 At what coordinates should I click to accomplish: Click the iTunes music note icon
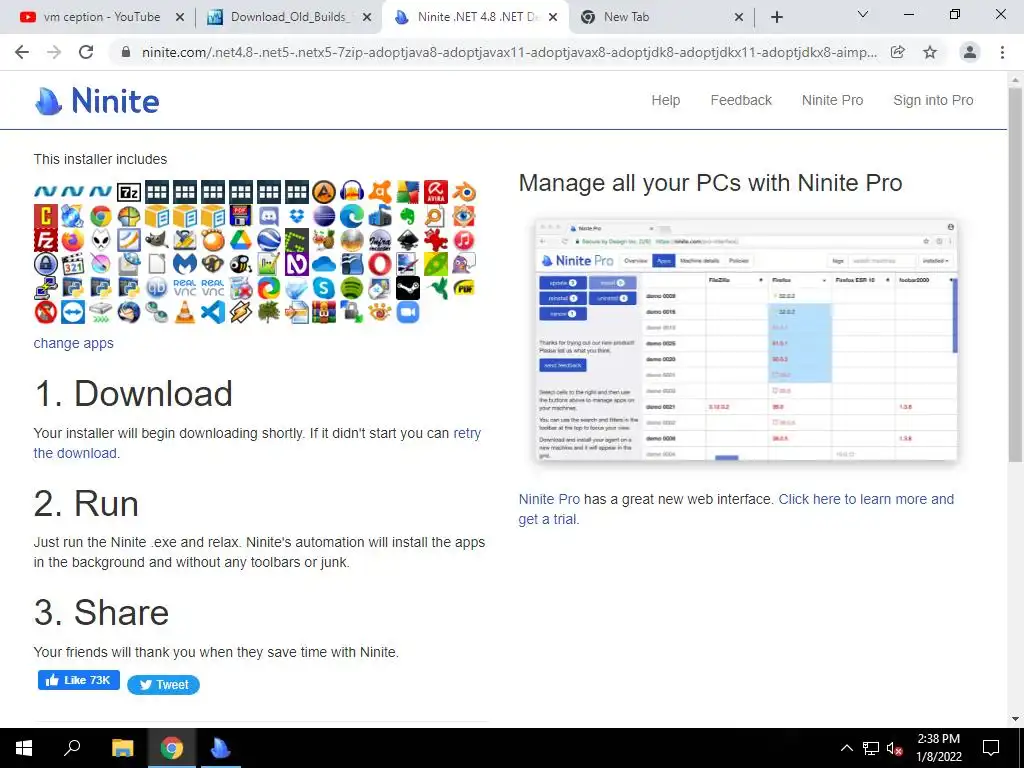point(464,240)
